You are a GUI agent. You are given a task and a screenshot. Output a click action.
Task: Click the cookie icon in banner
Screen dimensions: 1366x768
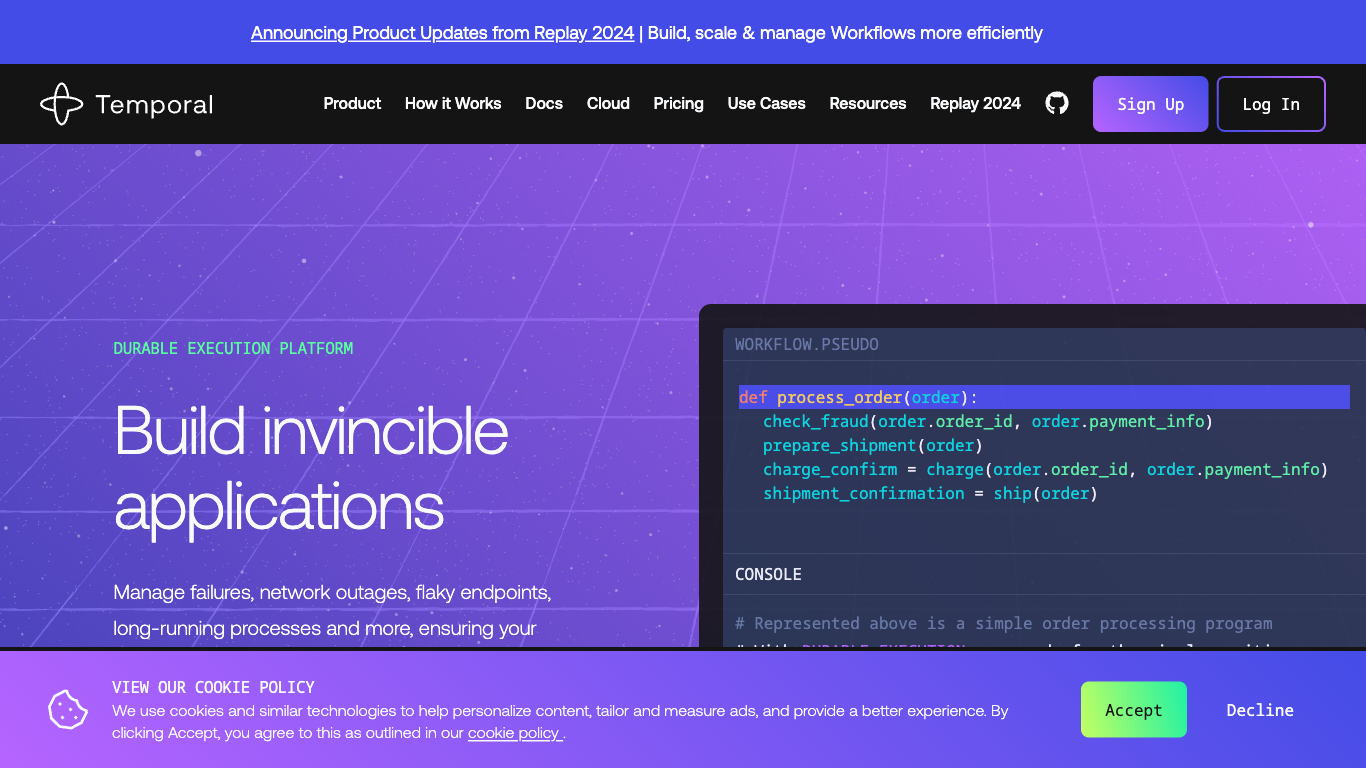tap(68, 709)
